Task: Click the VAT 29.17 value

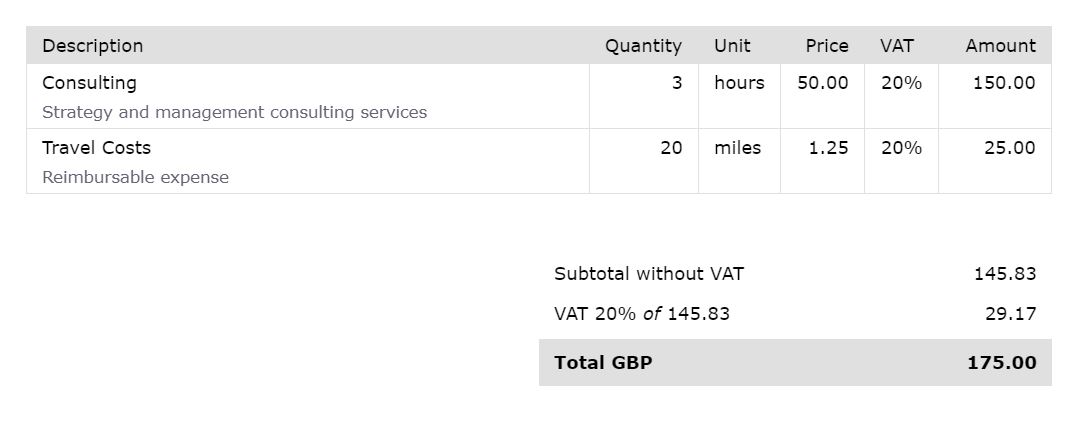Action: click(1010, 314)
